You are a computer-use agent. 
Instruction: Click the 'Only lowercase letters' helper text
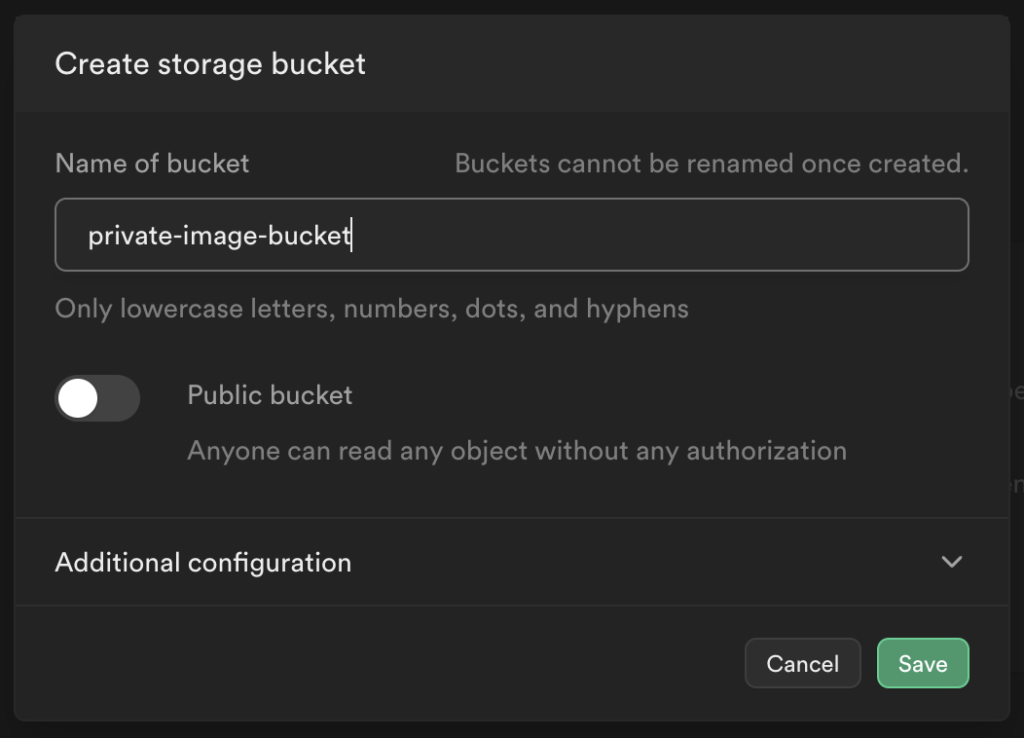click(371, 308)
